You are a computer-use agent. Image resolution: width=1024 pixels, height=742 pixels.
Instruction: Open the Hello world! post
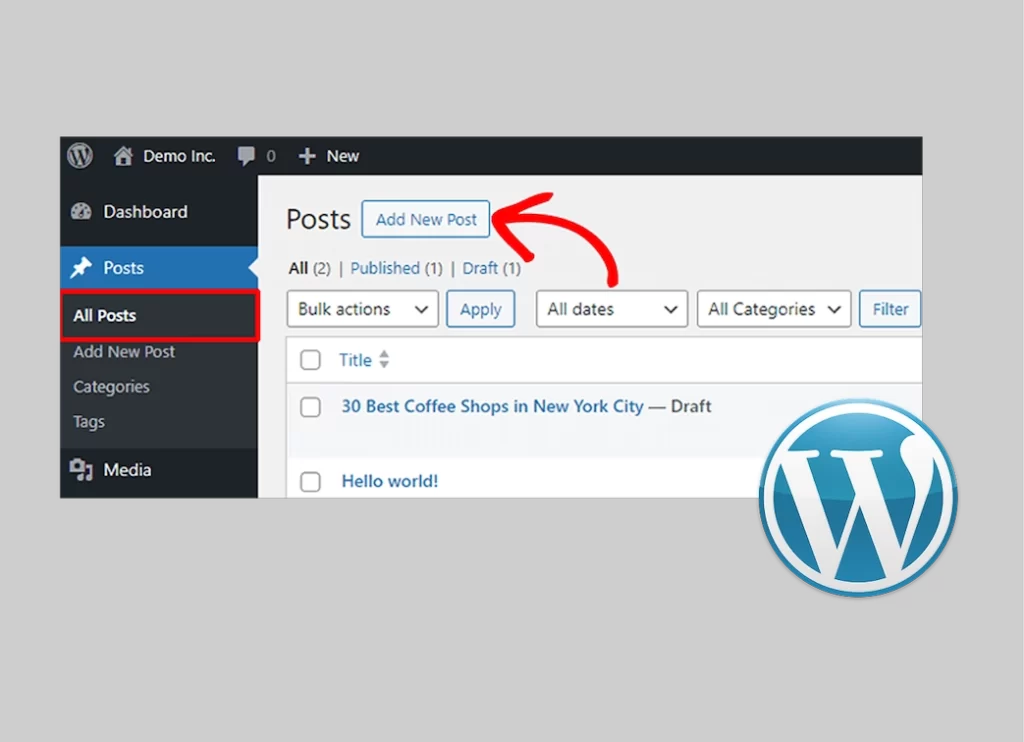pos(390,481)
